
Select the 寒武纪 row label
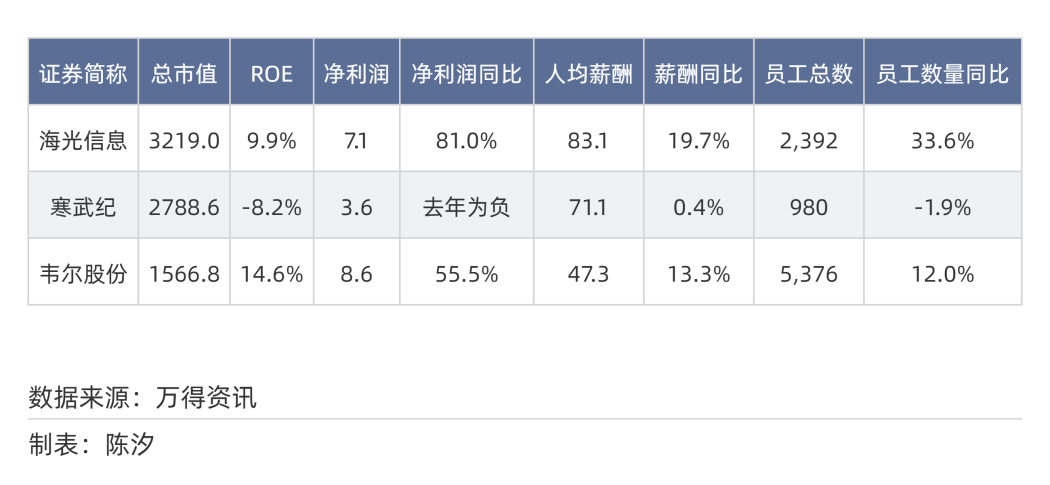(83, 207)
